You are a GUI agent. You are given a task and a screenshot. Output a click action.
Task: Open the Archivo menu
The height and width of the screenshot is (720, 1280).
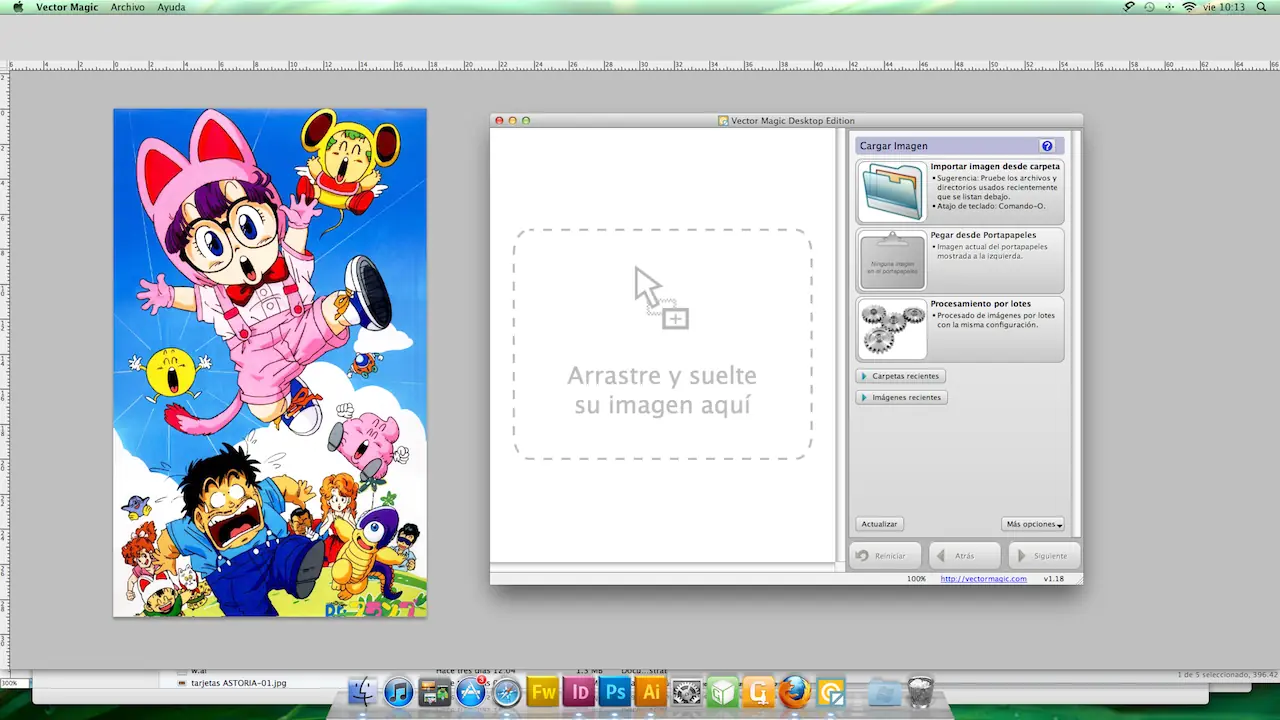click(x=127, y=7)
